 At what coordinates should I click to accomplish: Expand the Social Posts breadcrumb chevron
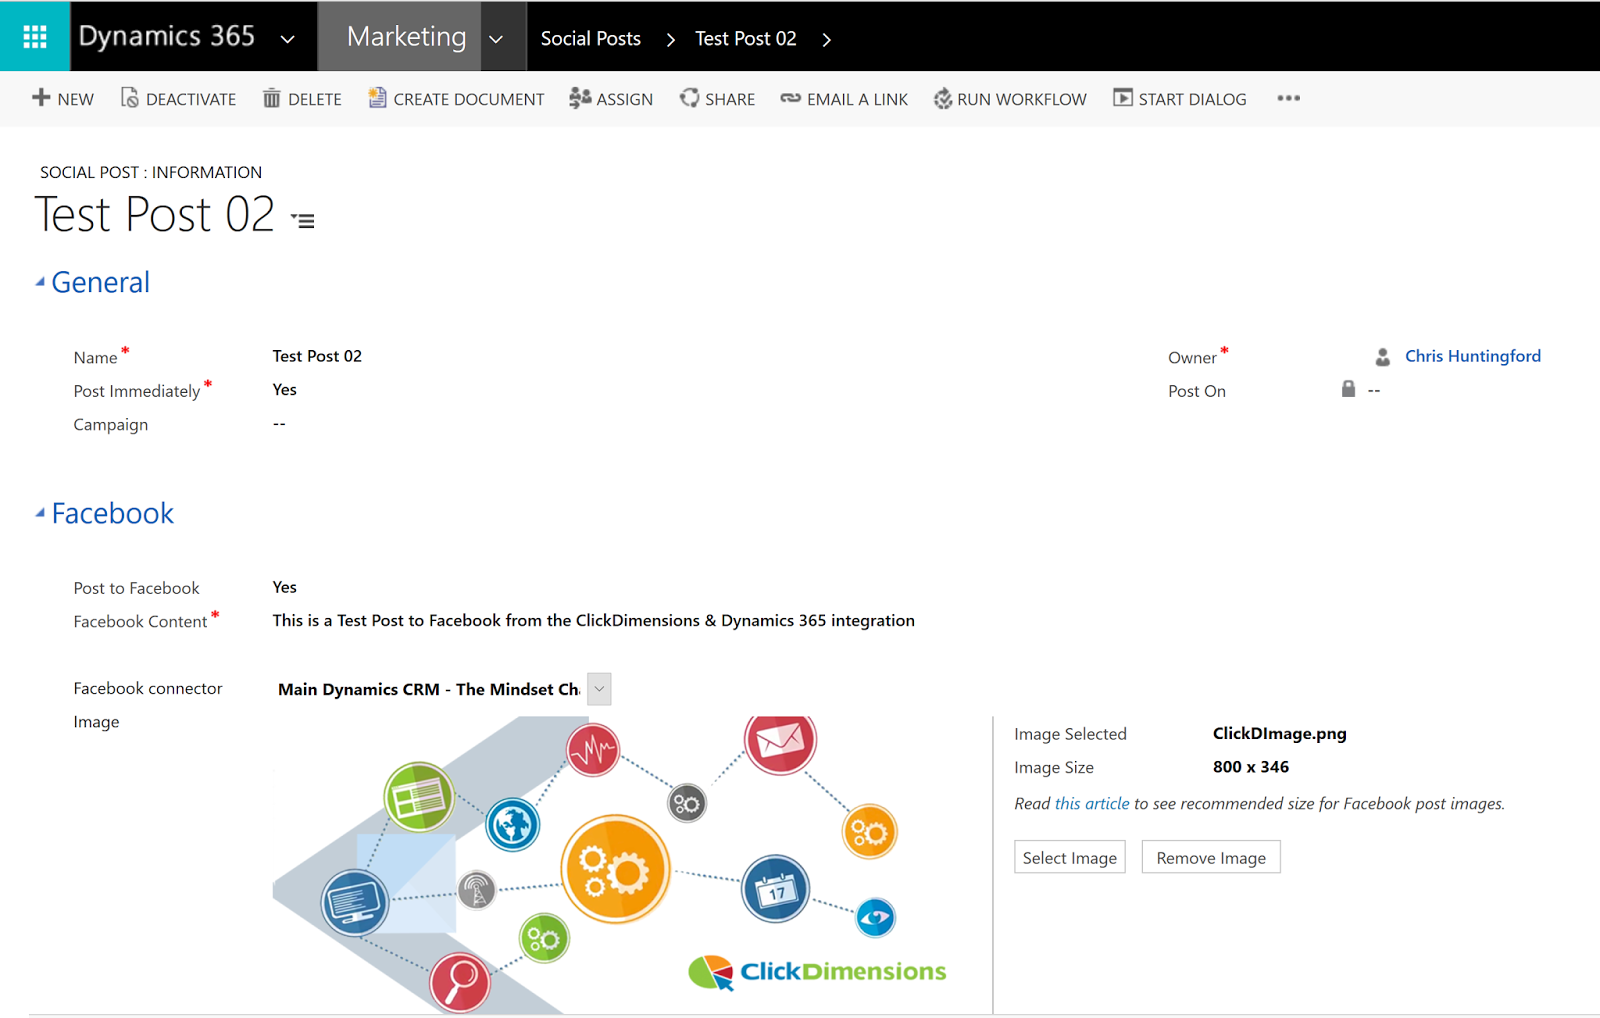(x=671, y=39)
